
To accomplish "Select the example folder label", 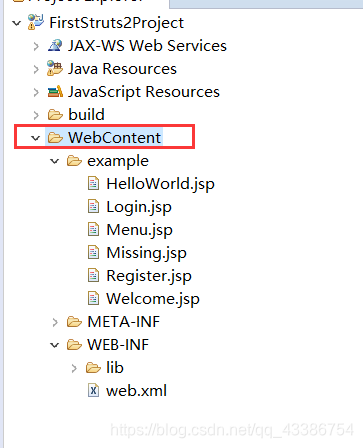I will pyautogui.click(x=118, y=161).
